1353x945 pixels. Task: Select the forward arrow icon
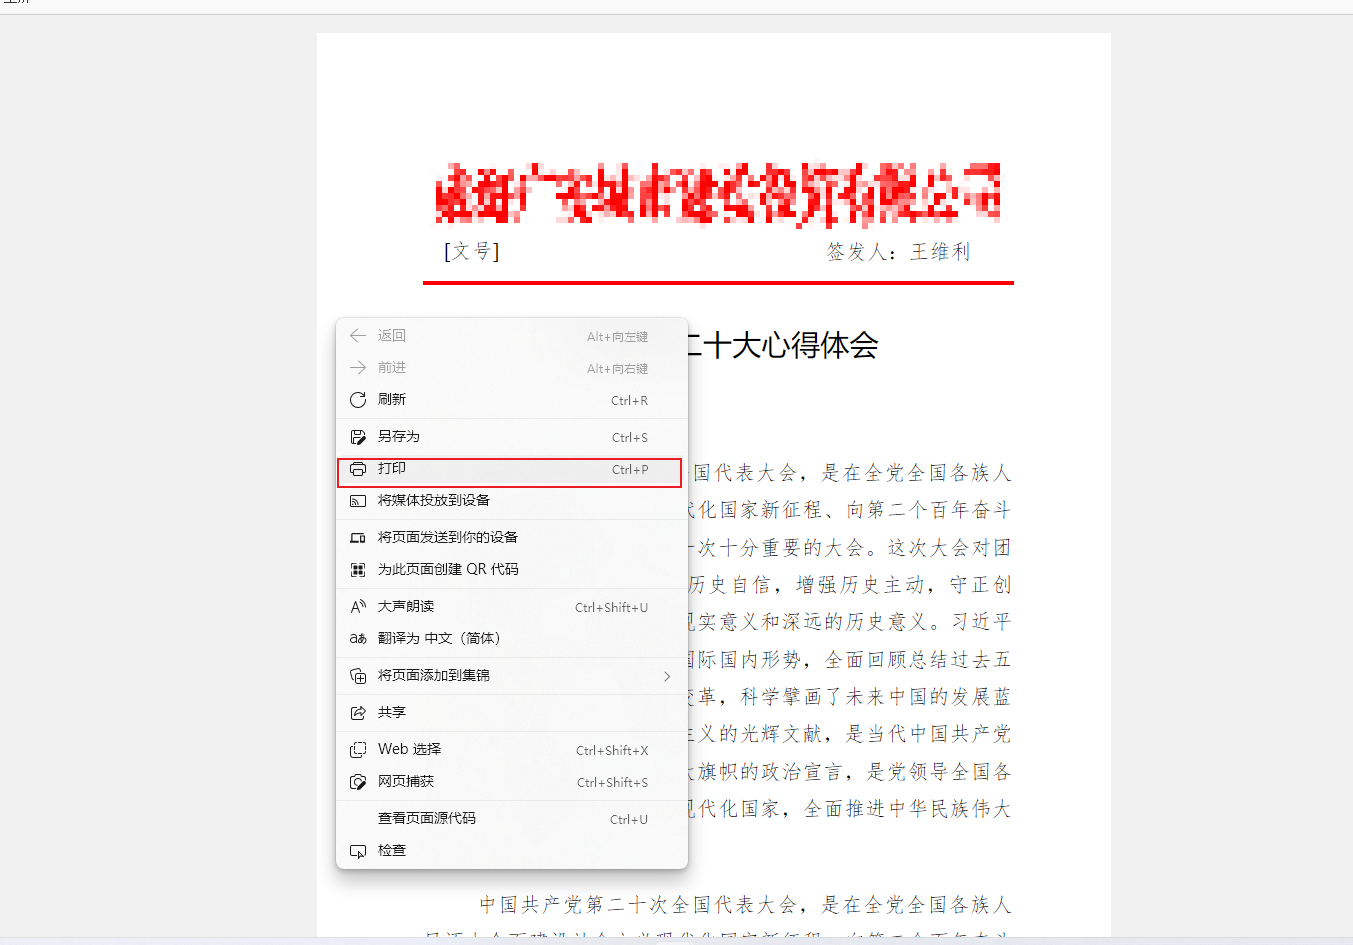(x=358, y=367)
